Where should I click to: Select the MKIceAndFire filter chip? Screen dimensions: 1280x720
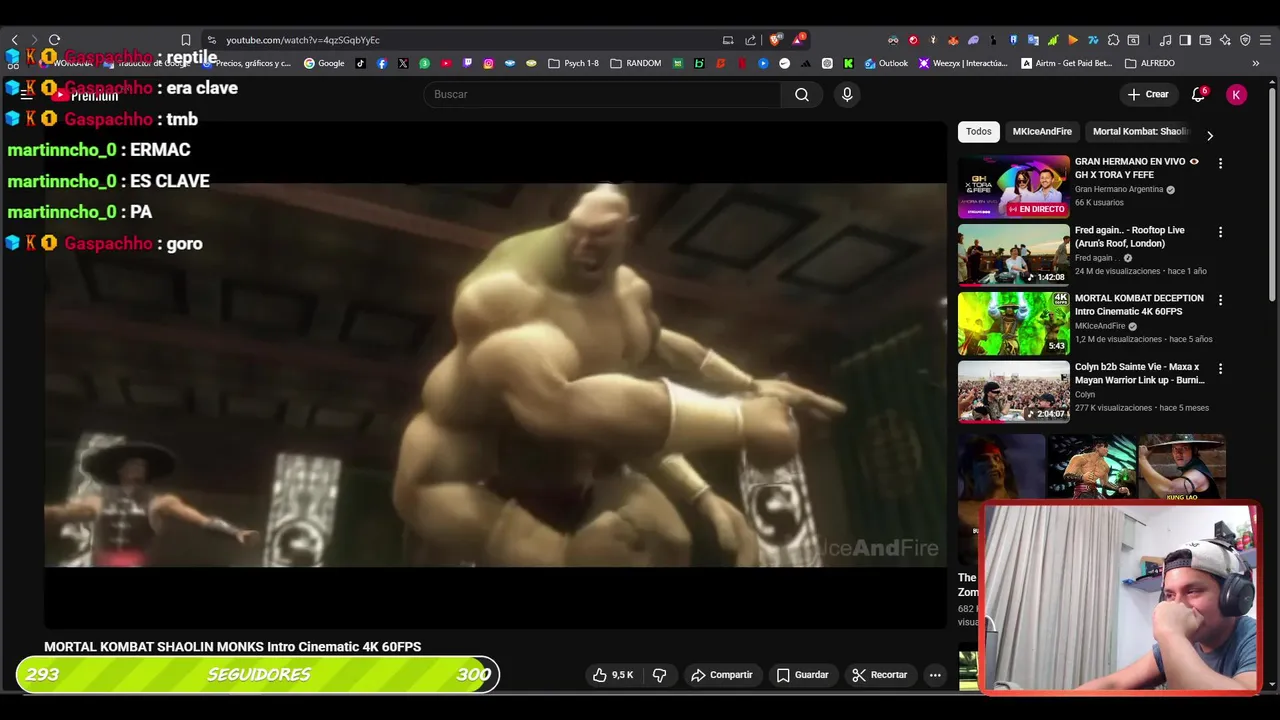(x=1042, y=131)
